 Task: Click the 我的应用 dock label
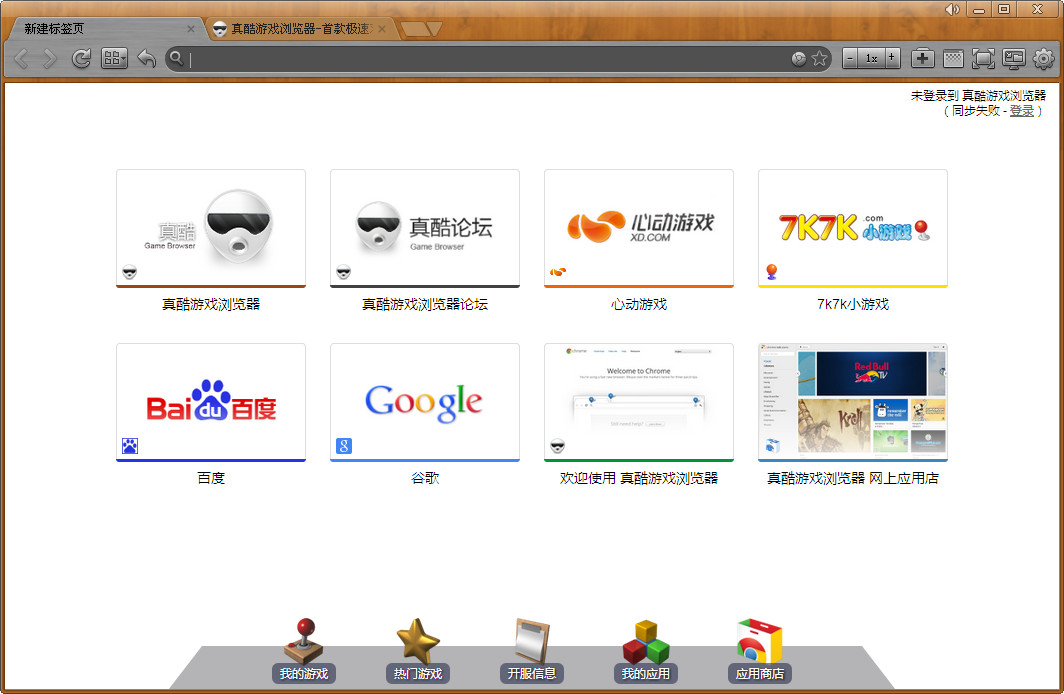point(646,674)
